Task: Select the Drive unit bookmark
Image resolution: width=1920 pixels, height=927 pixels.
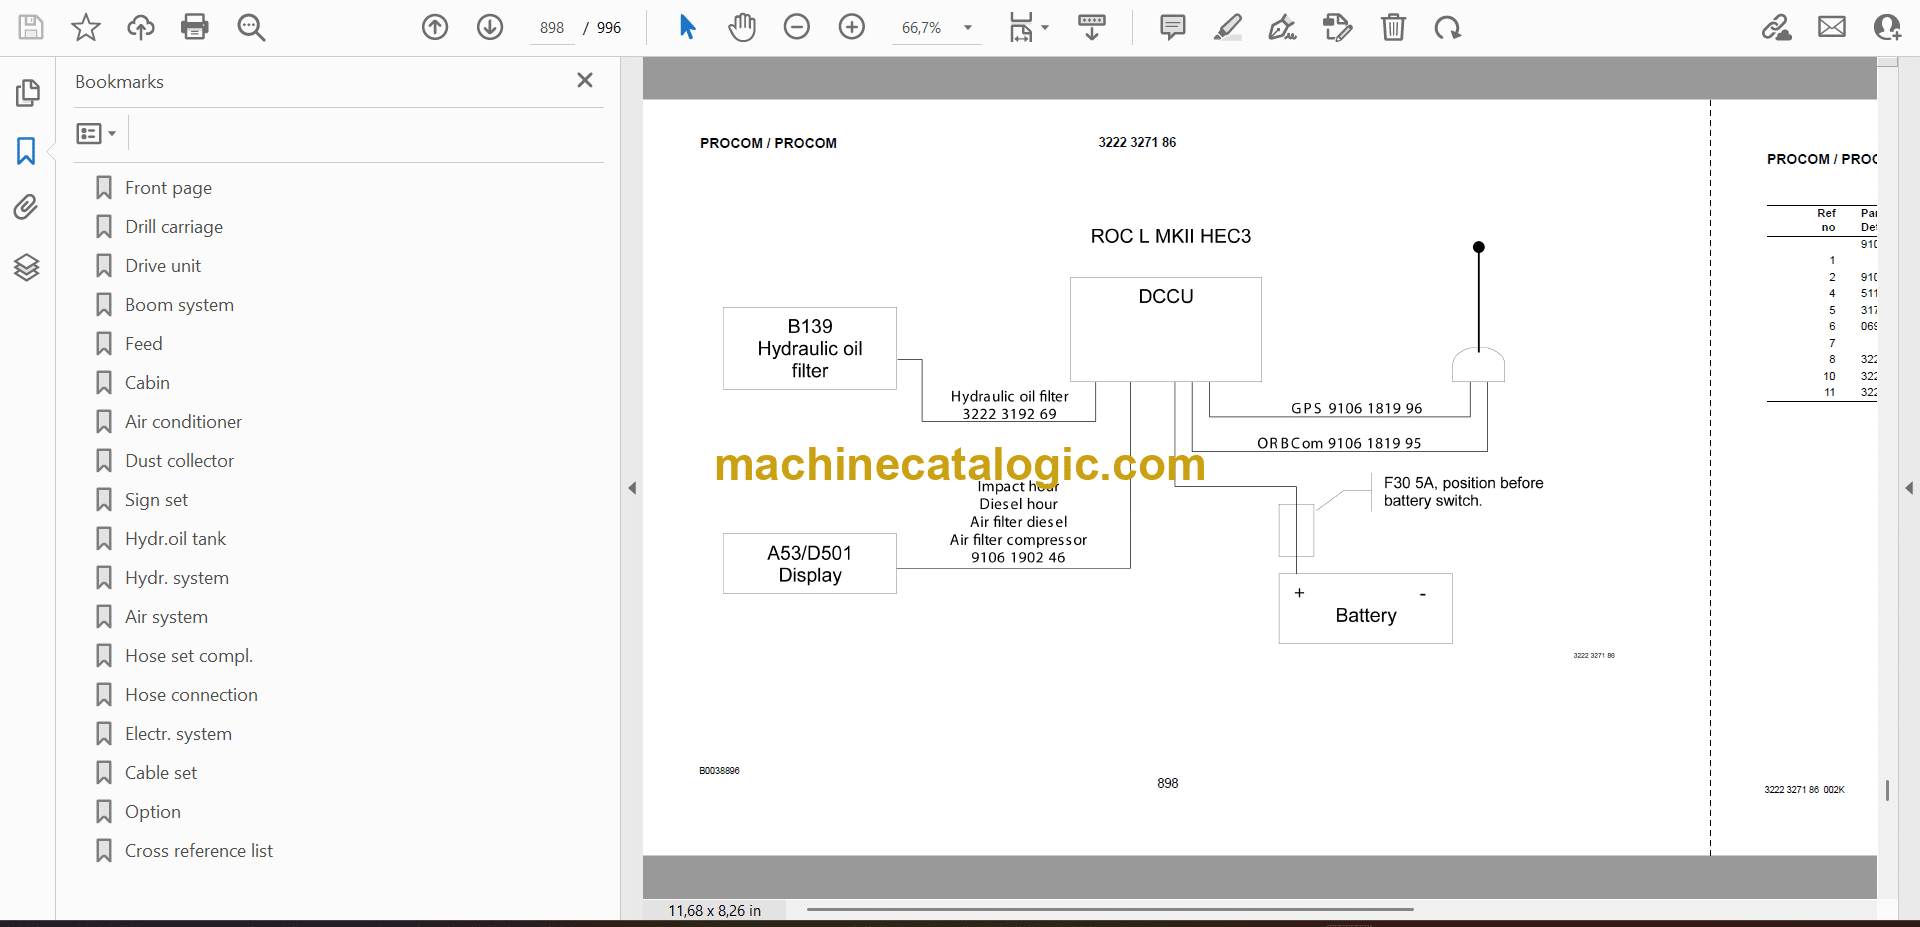Action: 163,266
